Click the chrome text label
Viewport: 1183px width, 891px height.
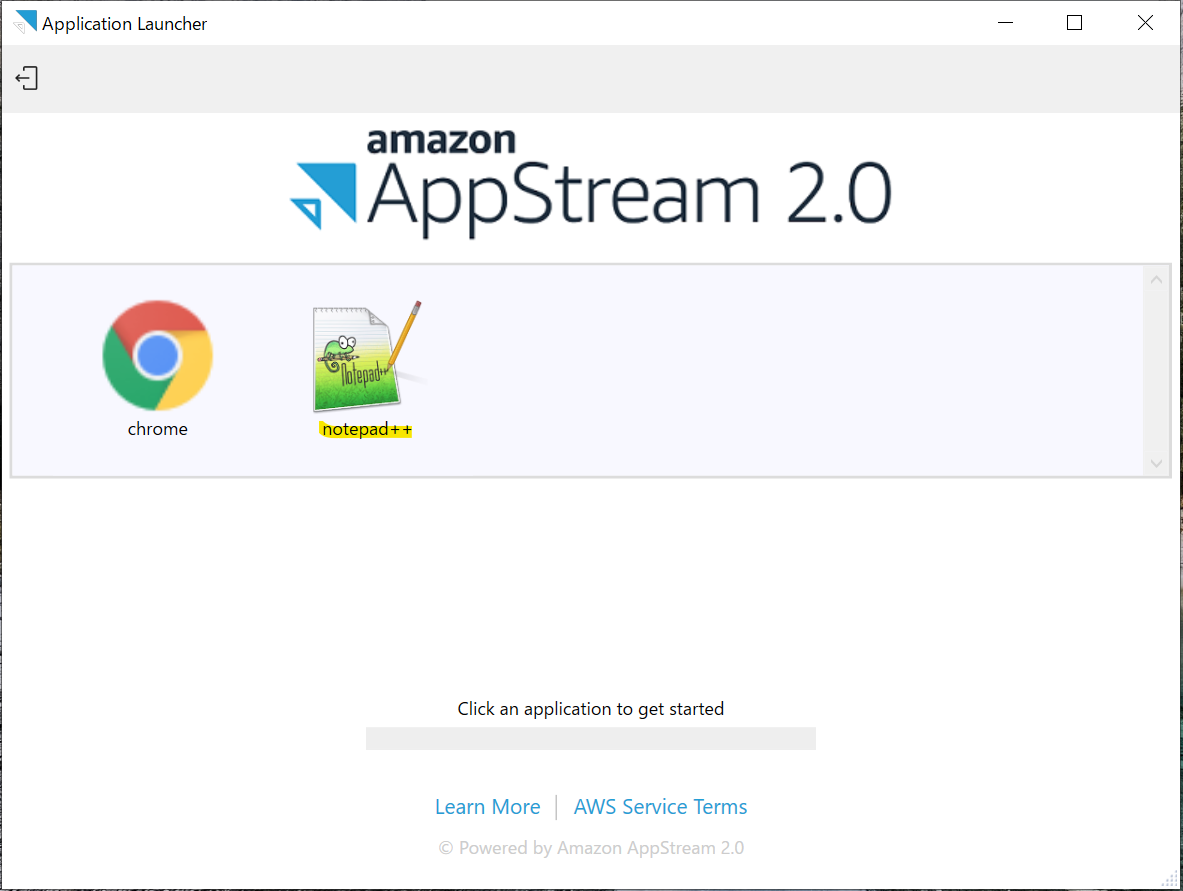[157, 428]
